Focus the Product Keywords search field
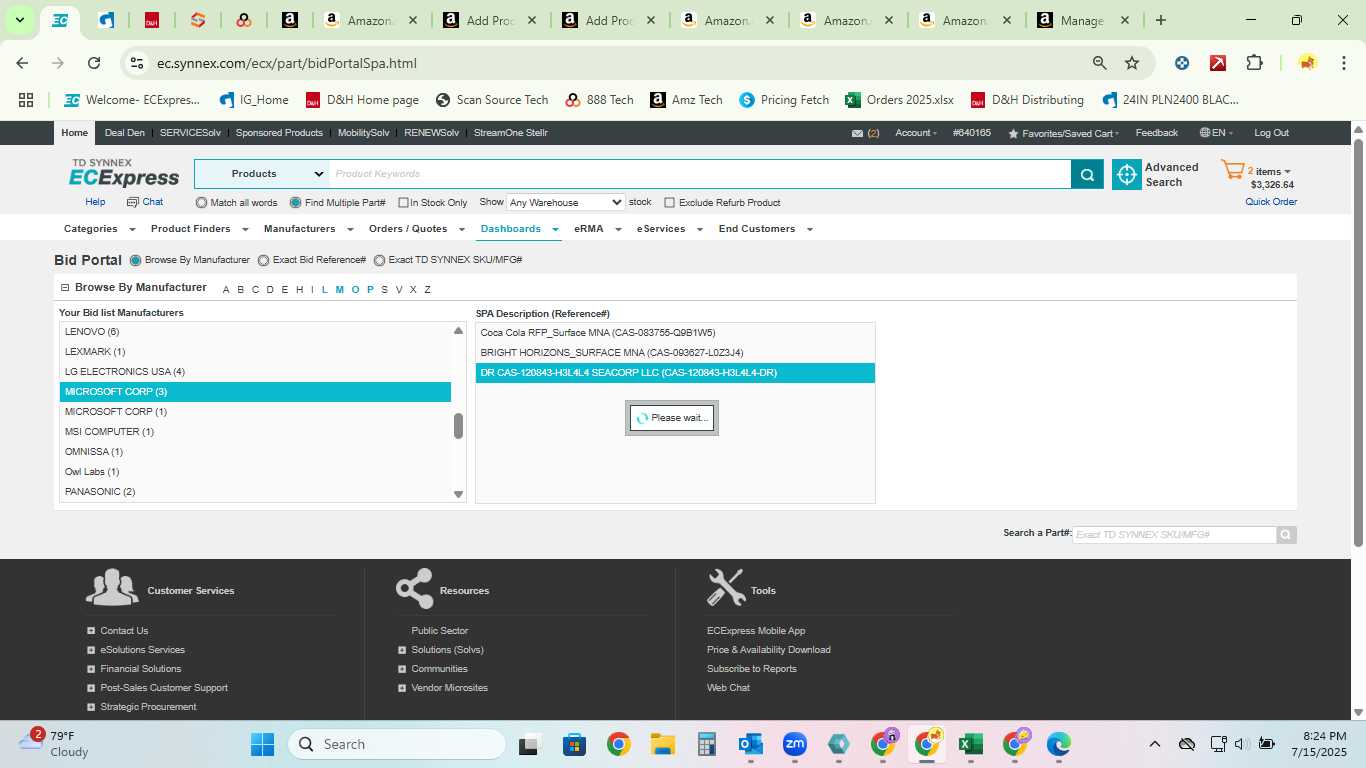Viewport: 1366px width, 768px height. pos(700,174)
